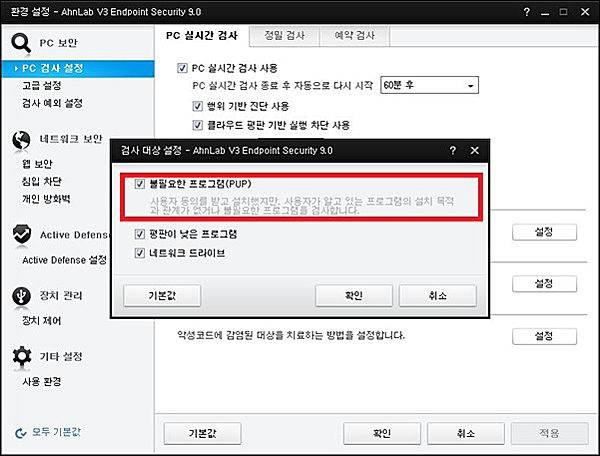Select 검사 예외 설정 in sidebar
Image resolution: width=600 pixels, height=456 pixels.
(x=52, y=103)
